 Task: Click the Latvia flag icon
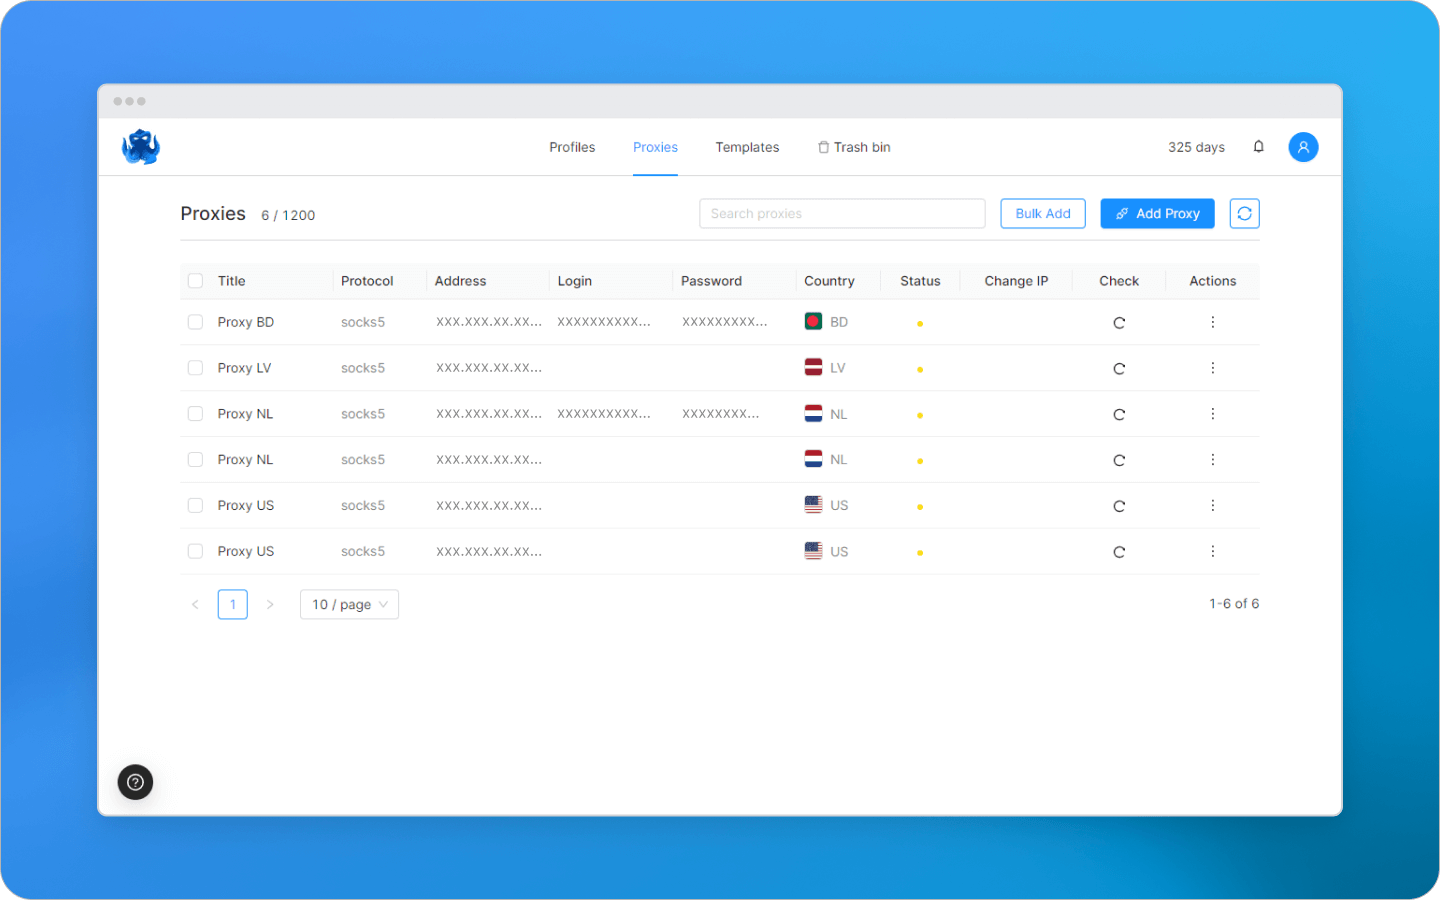(813, 367)
